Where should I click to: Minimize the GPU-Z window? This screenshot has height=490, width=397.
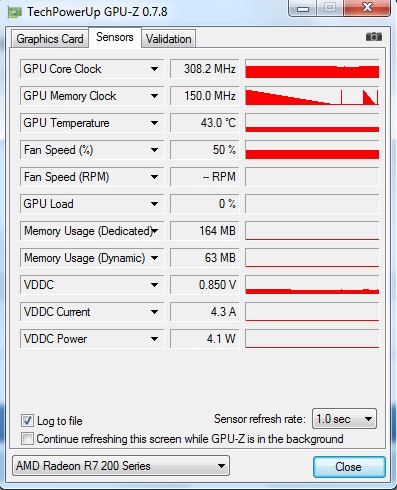pos(303,8)
